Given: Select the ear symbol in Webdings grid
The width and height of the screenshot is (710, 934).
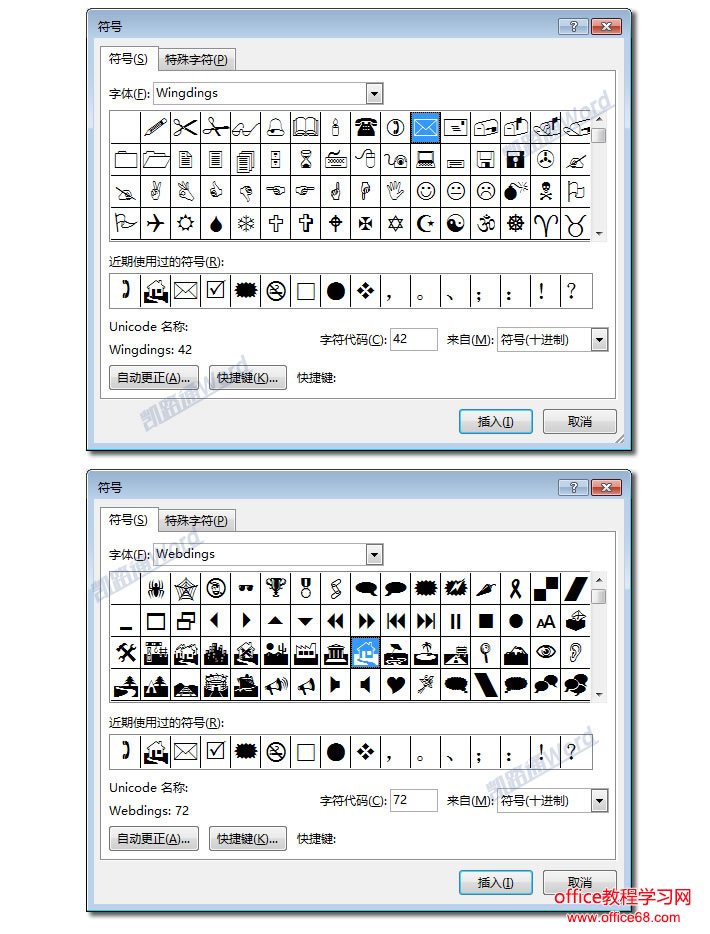Looking at the screenshot, I should [x=575, y=653].
